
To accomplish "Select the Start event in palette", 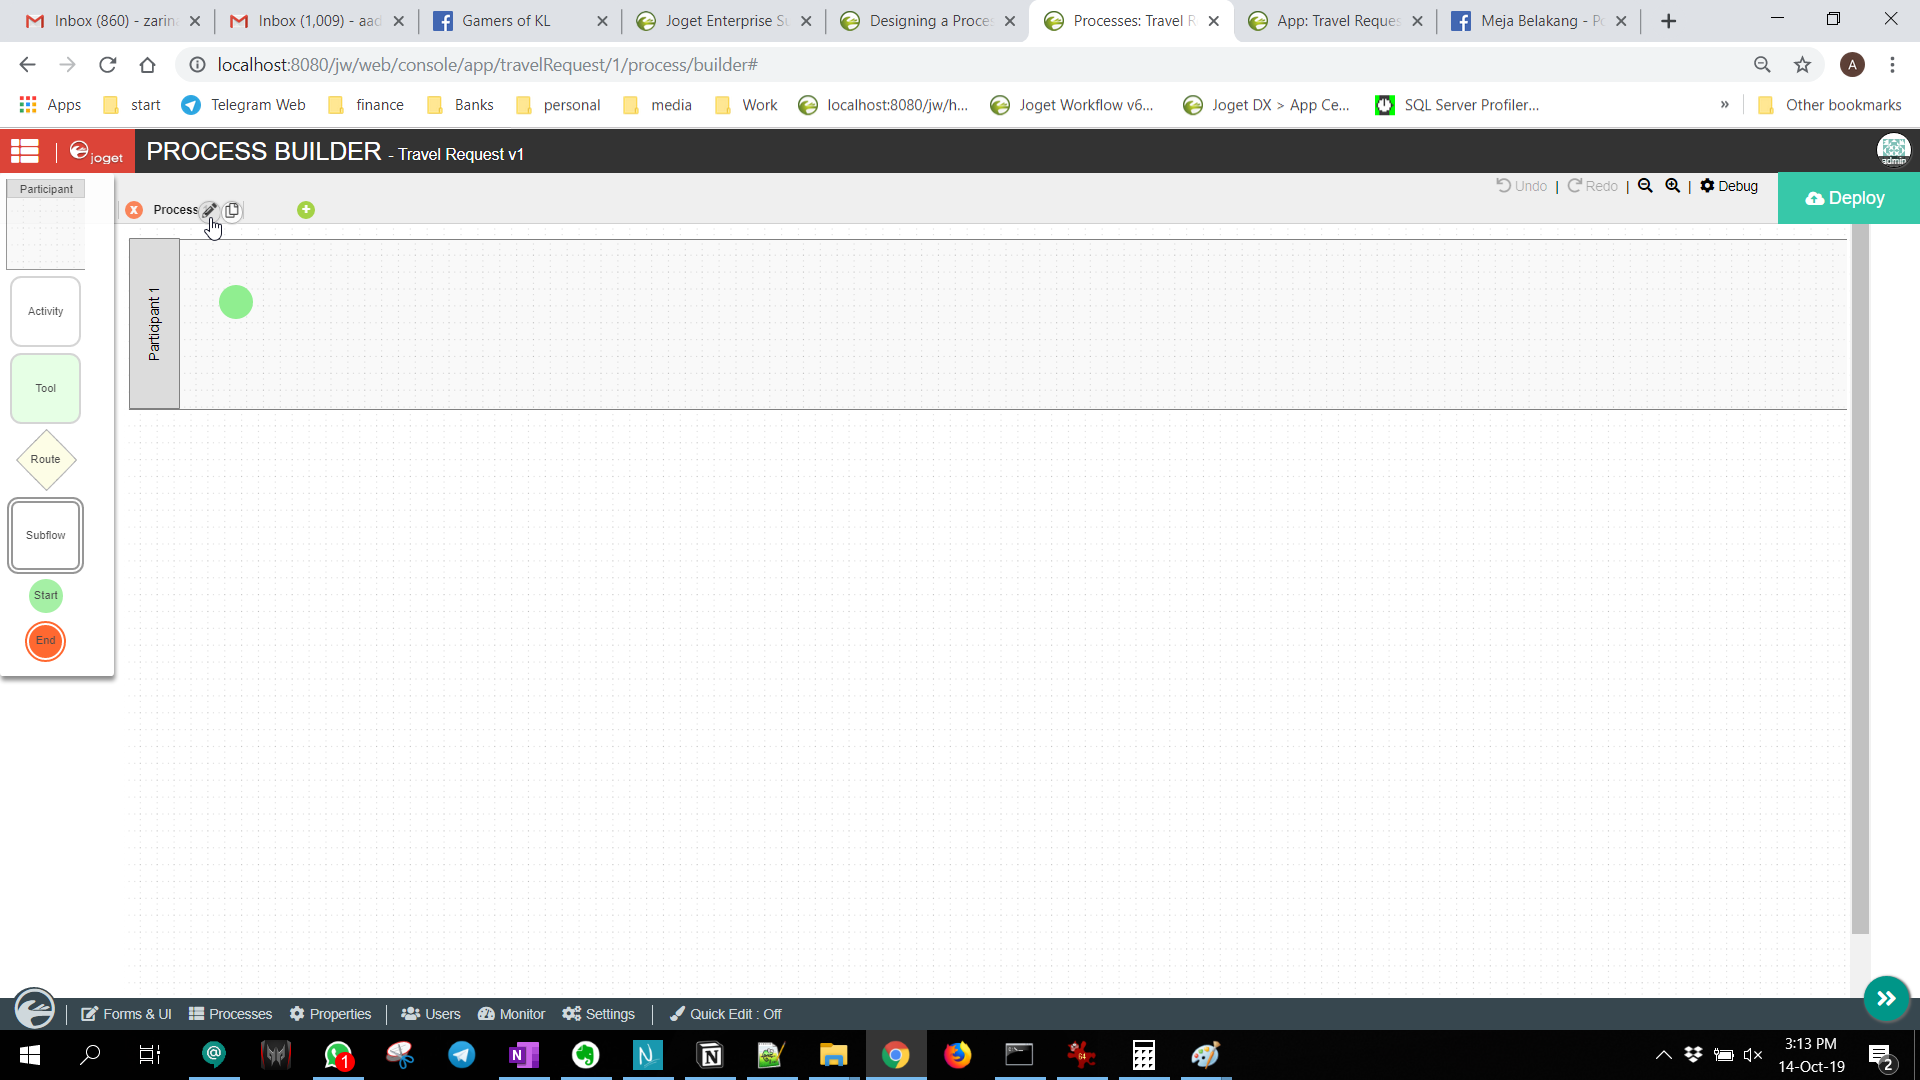I will click(46, 595).
